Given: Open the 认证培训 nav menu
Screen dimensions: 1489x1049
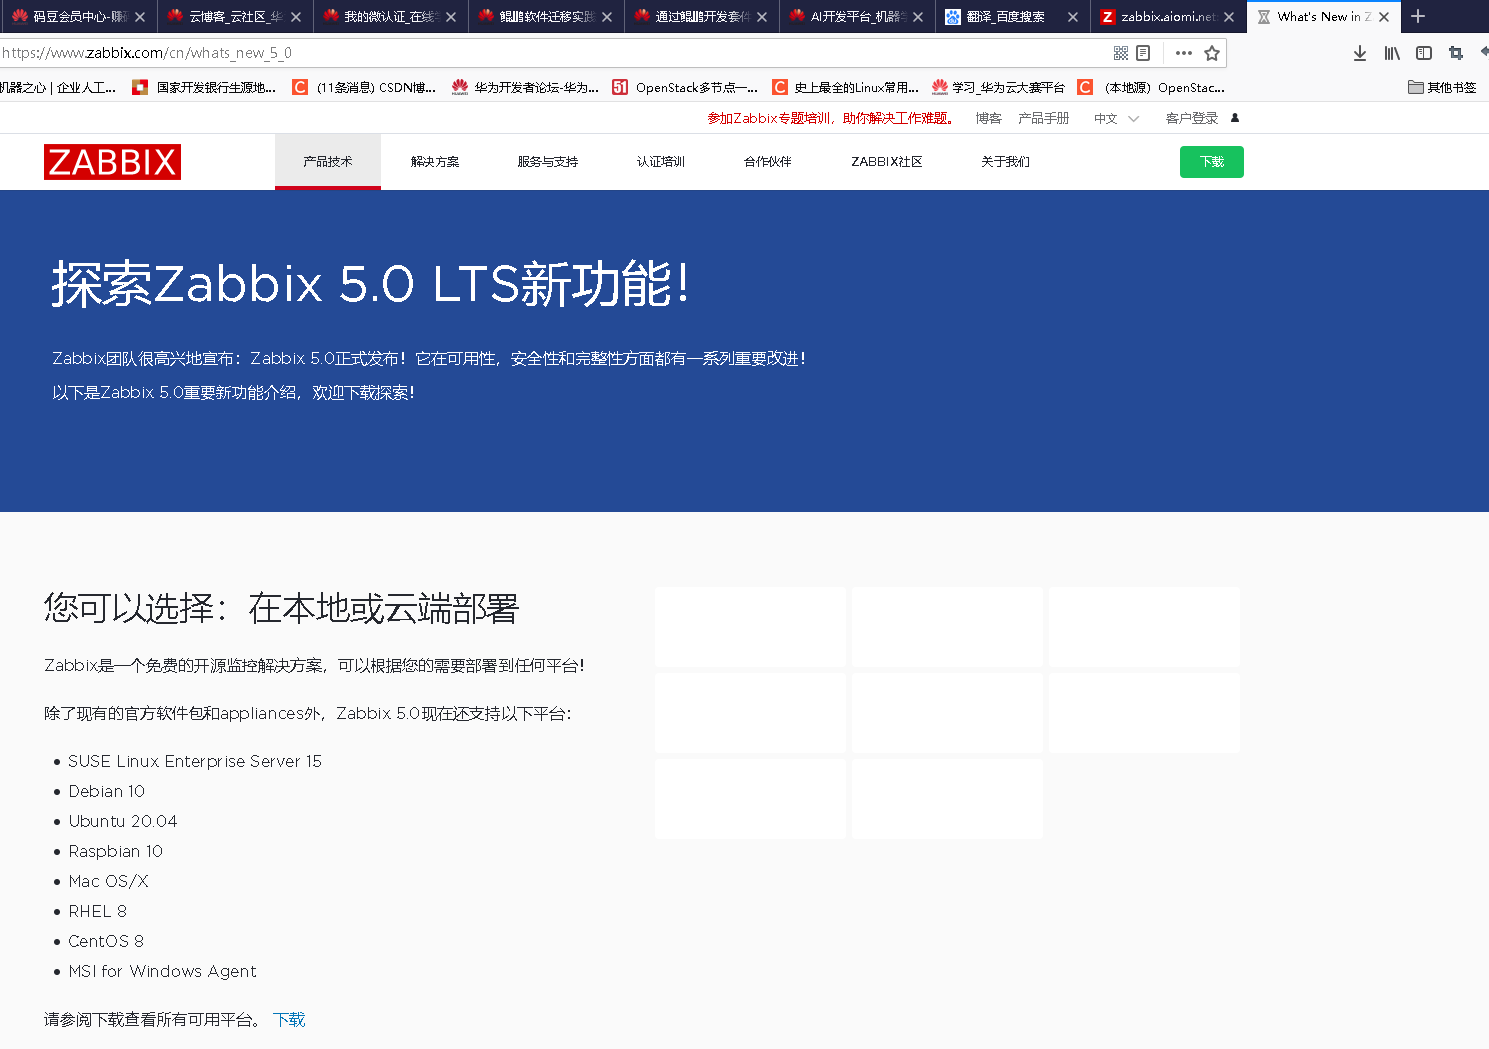Looking at the screenshot, I should (661, 161).
